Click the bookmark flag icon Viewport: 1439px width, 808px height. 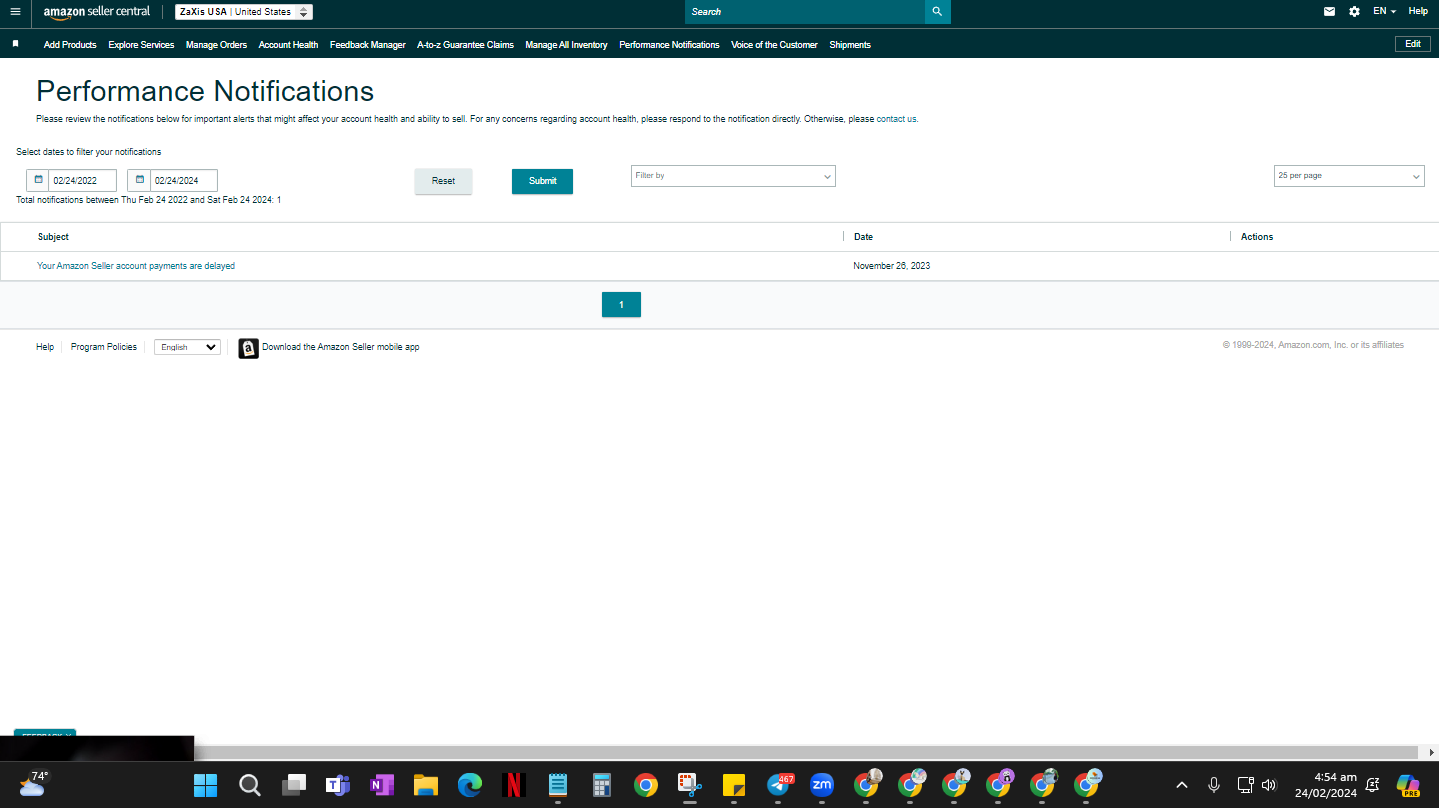[15, 44]
